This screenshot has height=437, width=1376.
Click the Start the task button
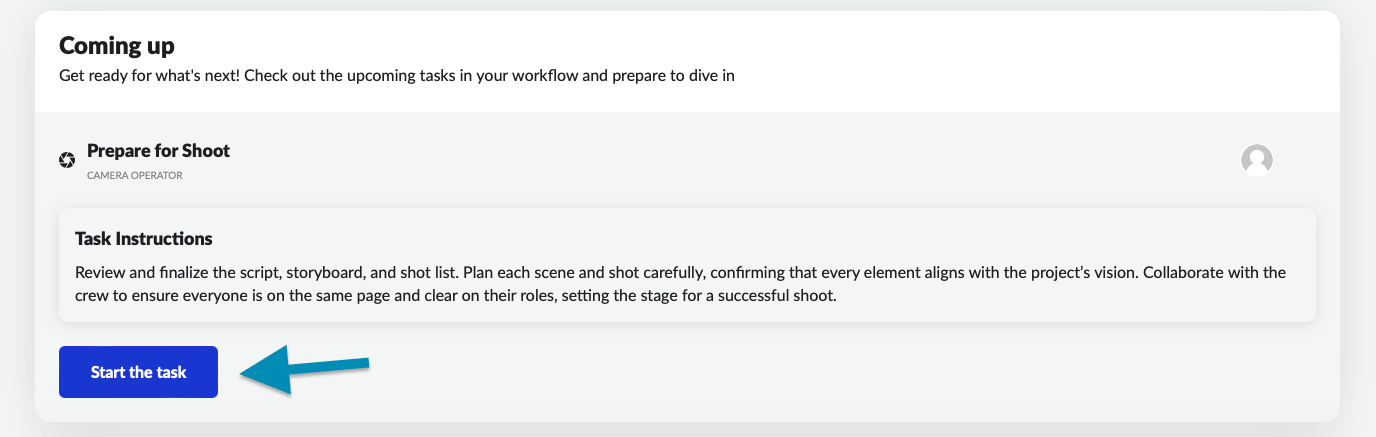[138, 372]
